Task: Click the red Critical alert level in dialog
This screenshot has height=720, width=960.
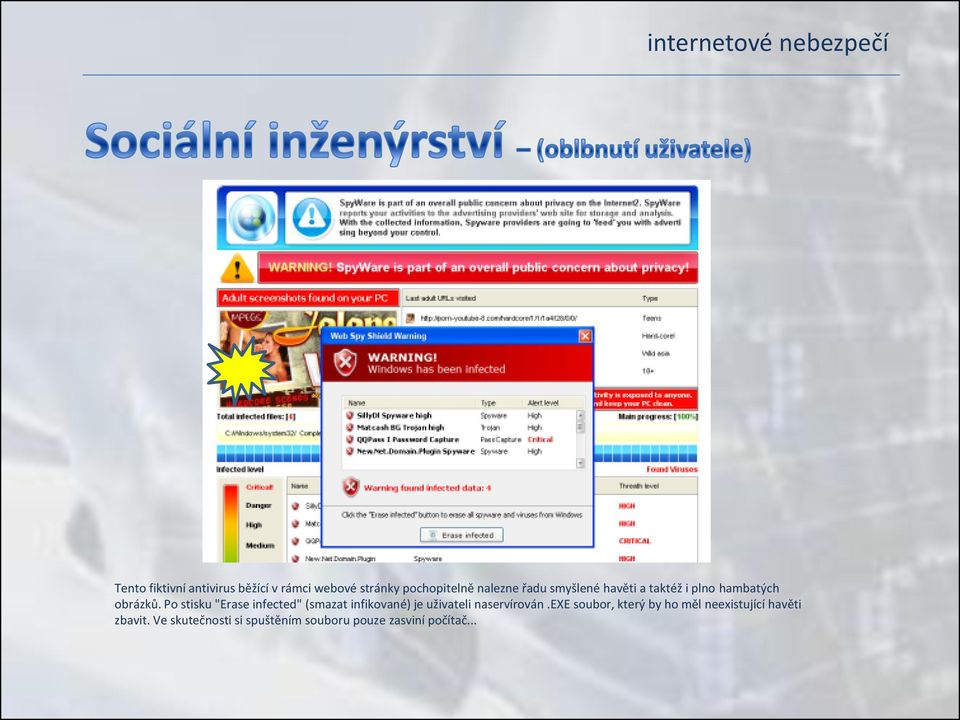Action: pyautogui.click(x=540, y=440)
